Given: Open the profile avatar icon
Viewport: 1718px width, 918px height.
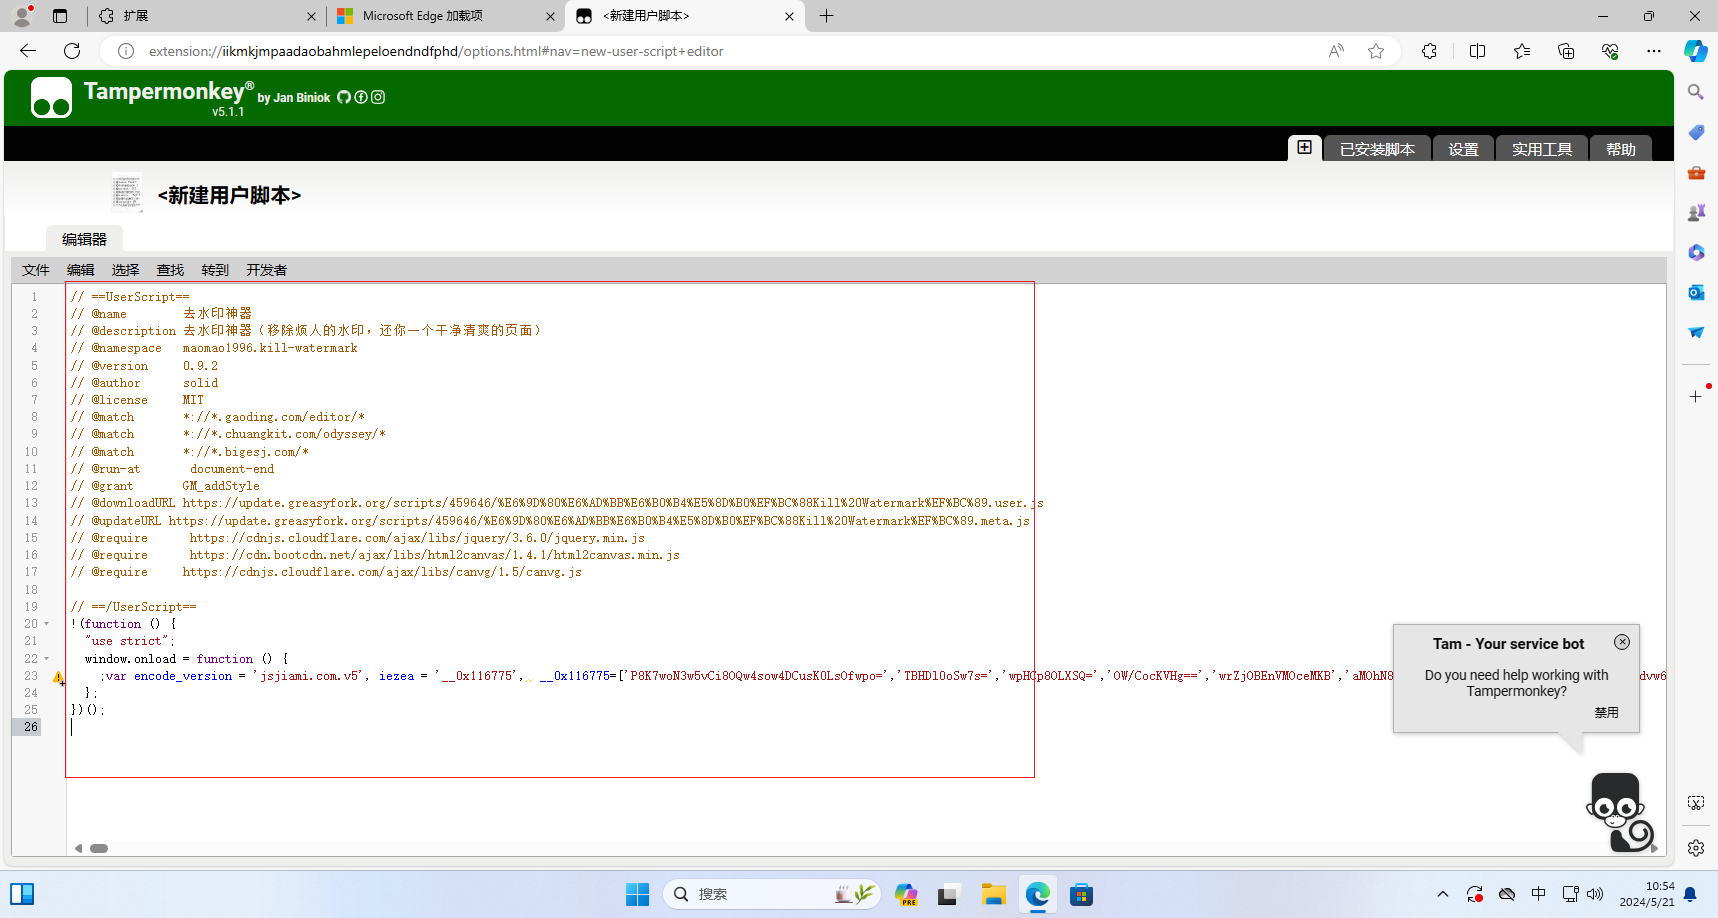Looking at the screenshot, I should (x=22, y=16).
